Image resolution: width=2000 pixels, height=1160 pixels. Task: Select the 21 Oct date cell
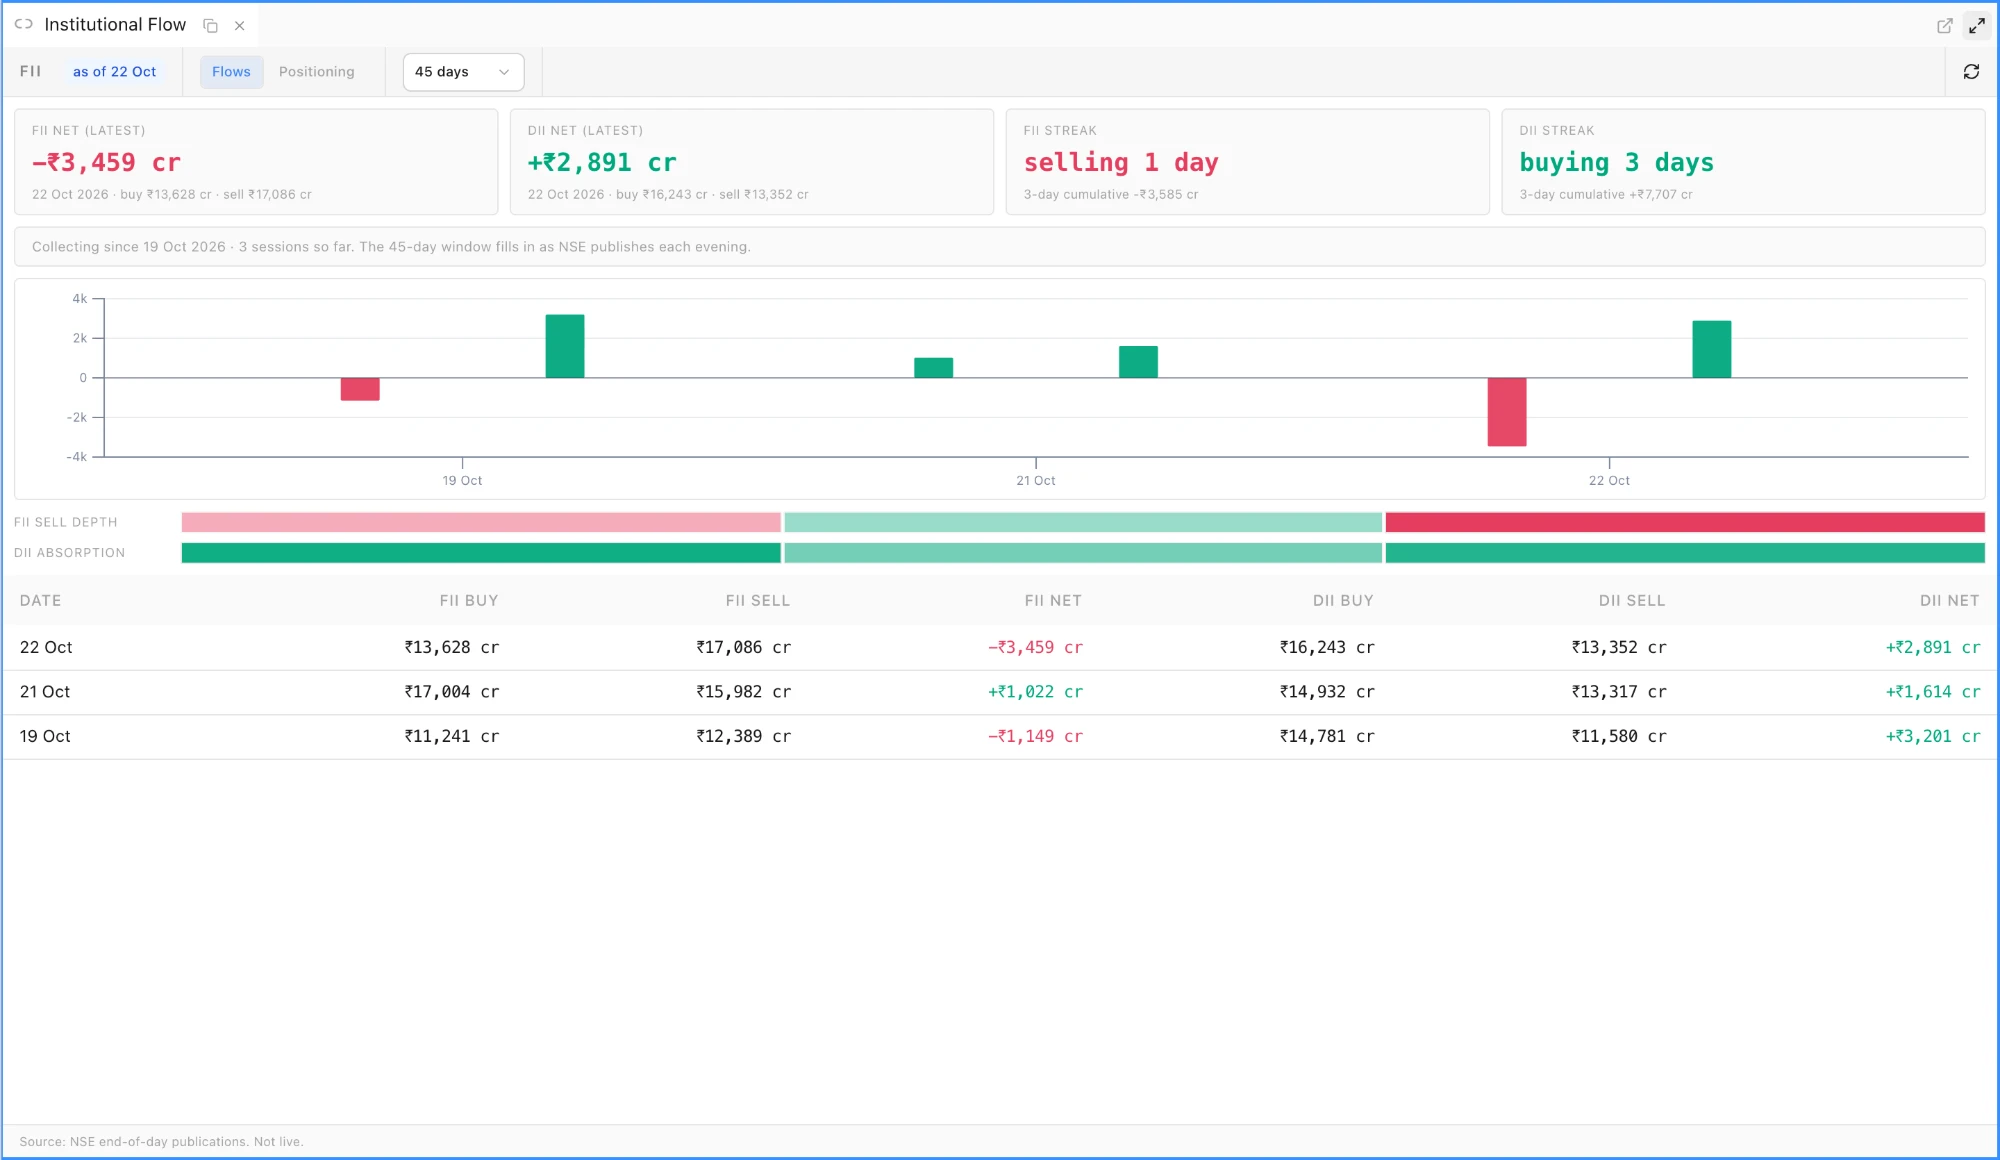coord(45,692)
